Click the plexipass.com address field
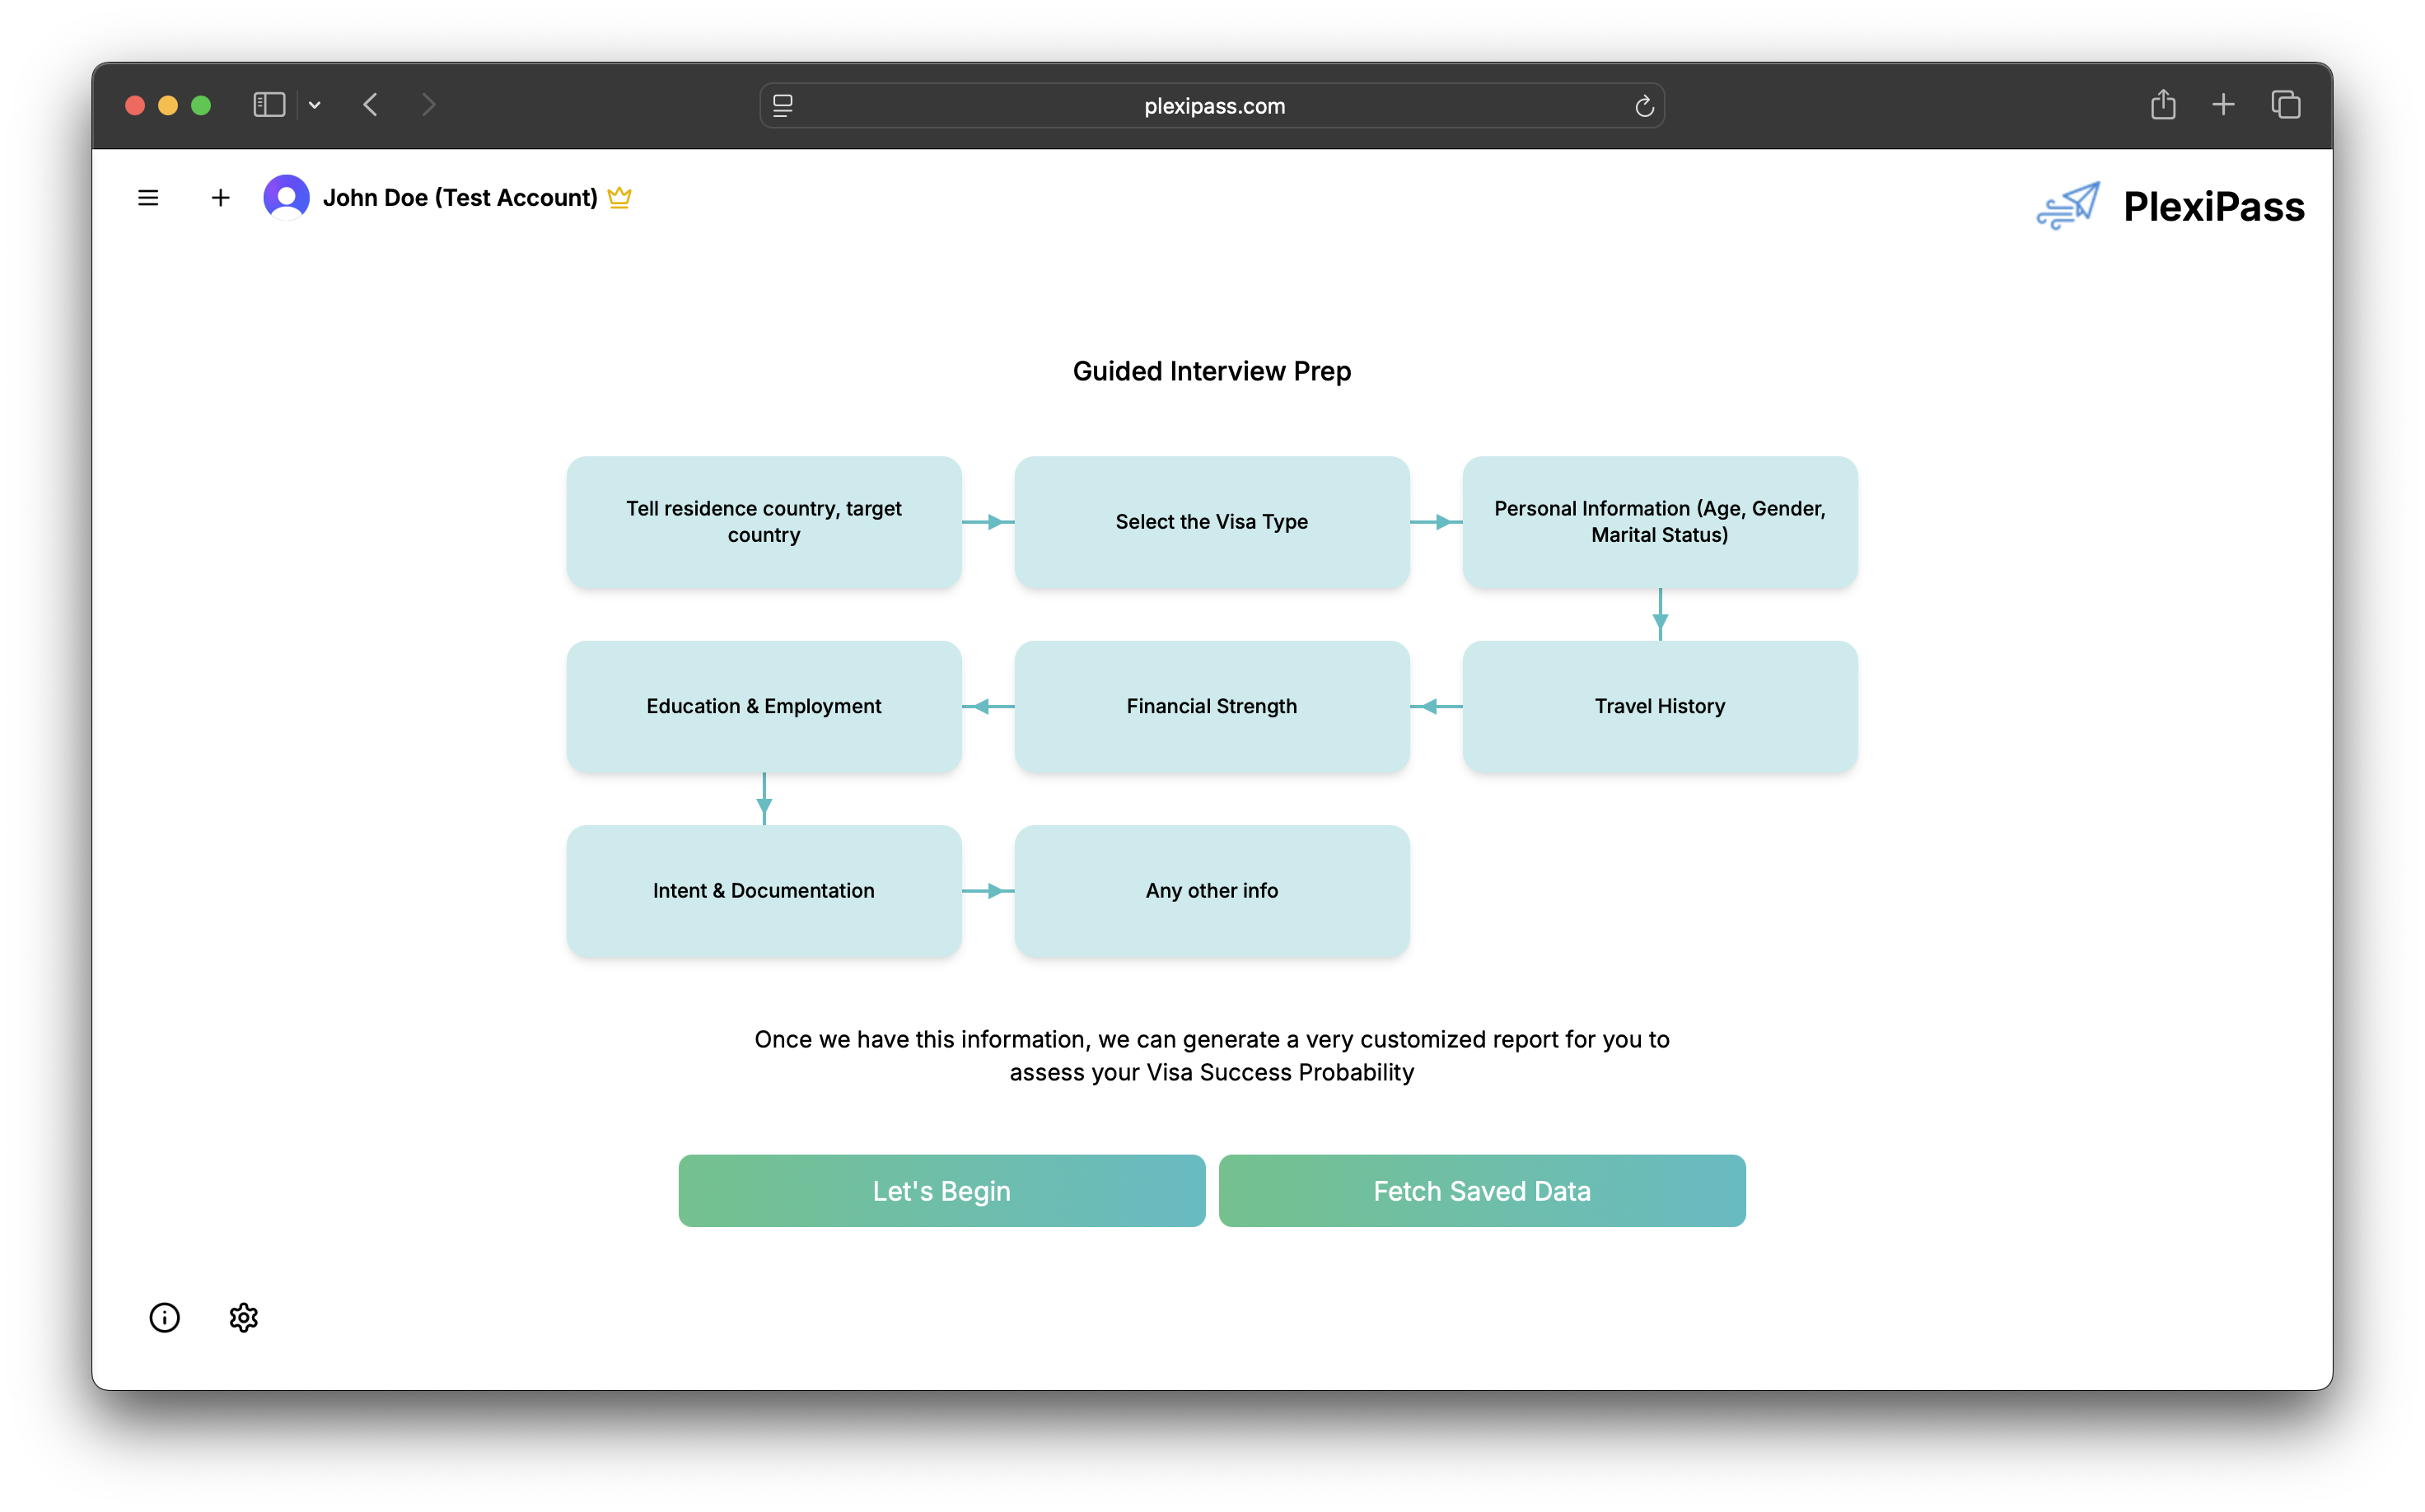The width and height of the screenshot is (2425, 1512). pos(1213,106)
